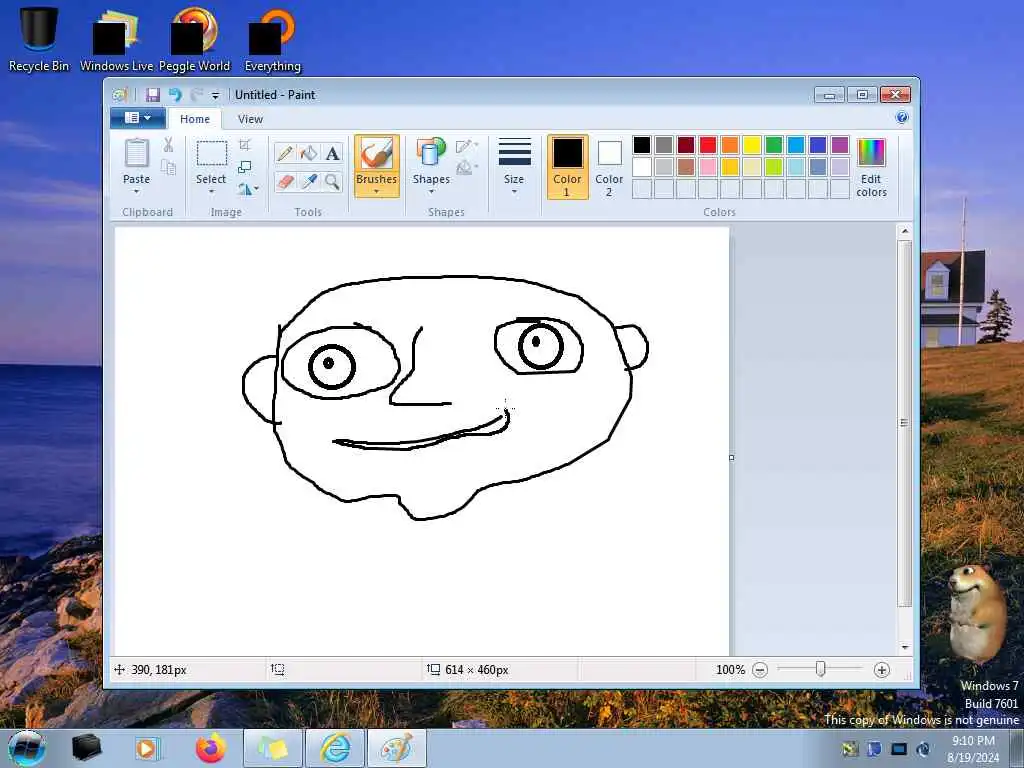The width and height of the screenshot is (1024, 768).
Task: Open Firefox from the taskbar
Action: (210, 748)
